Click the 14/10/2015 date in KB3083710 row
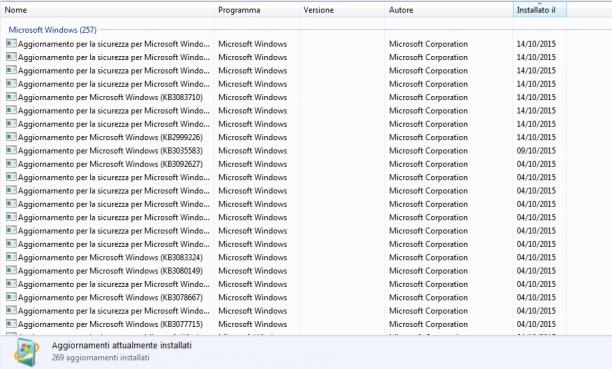 click(x=536, y=97)
